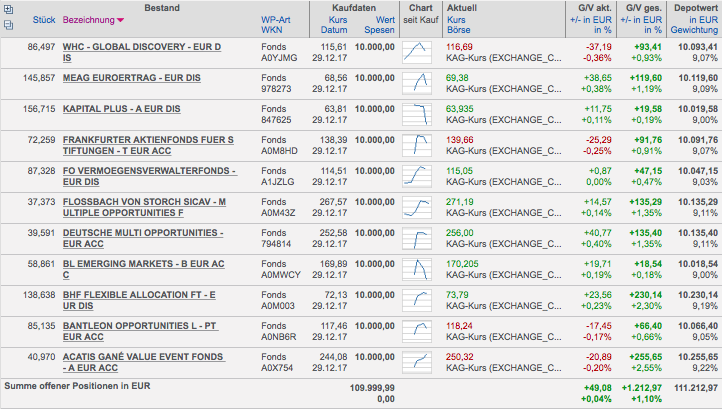This screenshot has height=409, width=722.
Task: Click the current price 139,66
Action: 460,140
